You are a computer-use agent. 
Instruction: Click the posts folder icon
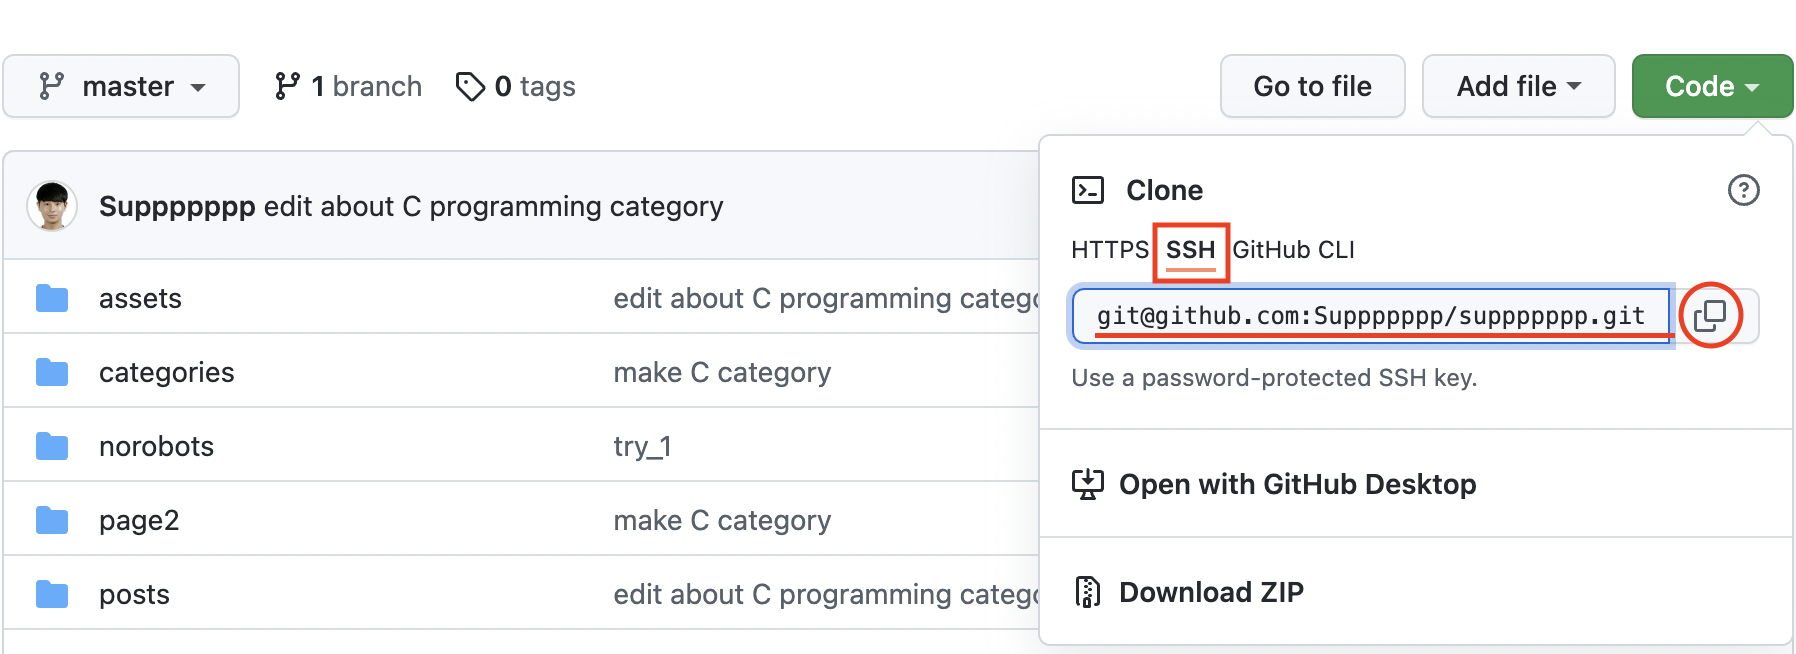(52, 594)
